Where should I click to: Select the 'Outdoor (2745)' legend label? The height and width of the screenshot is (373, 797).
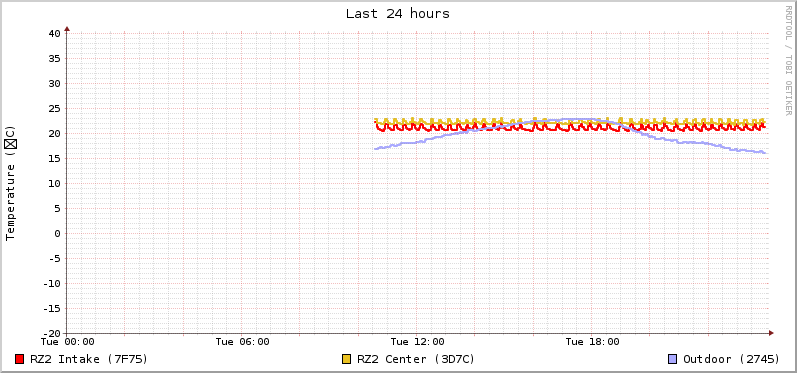[731, 359]
